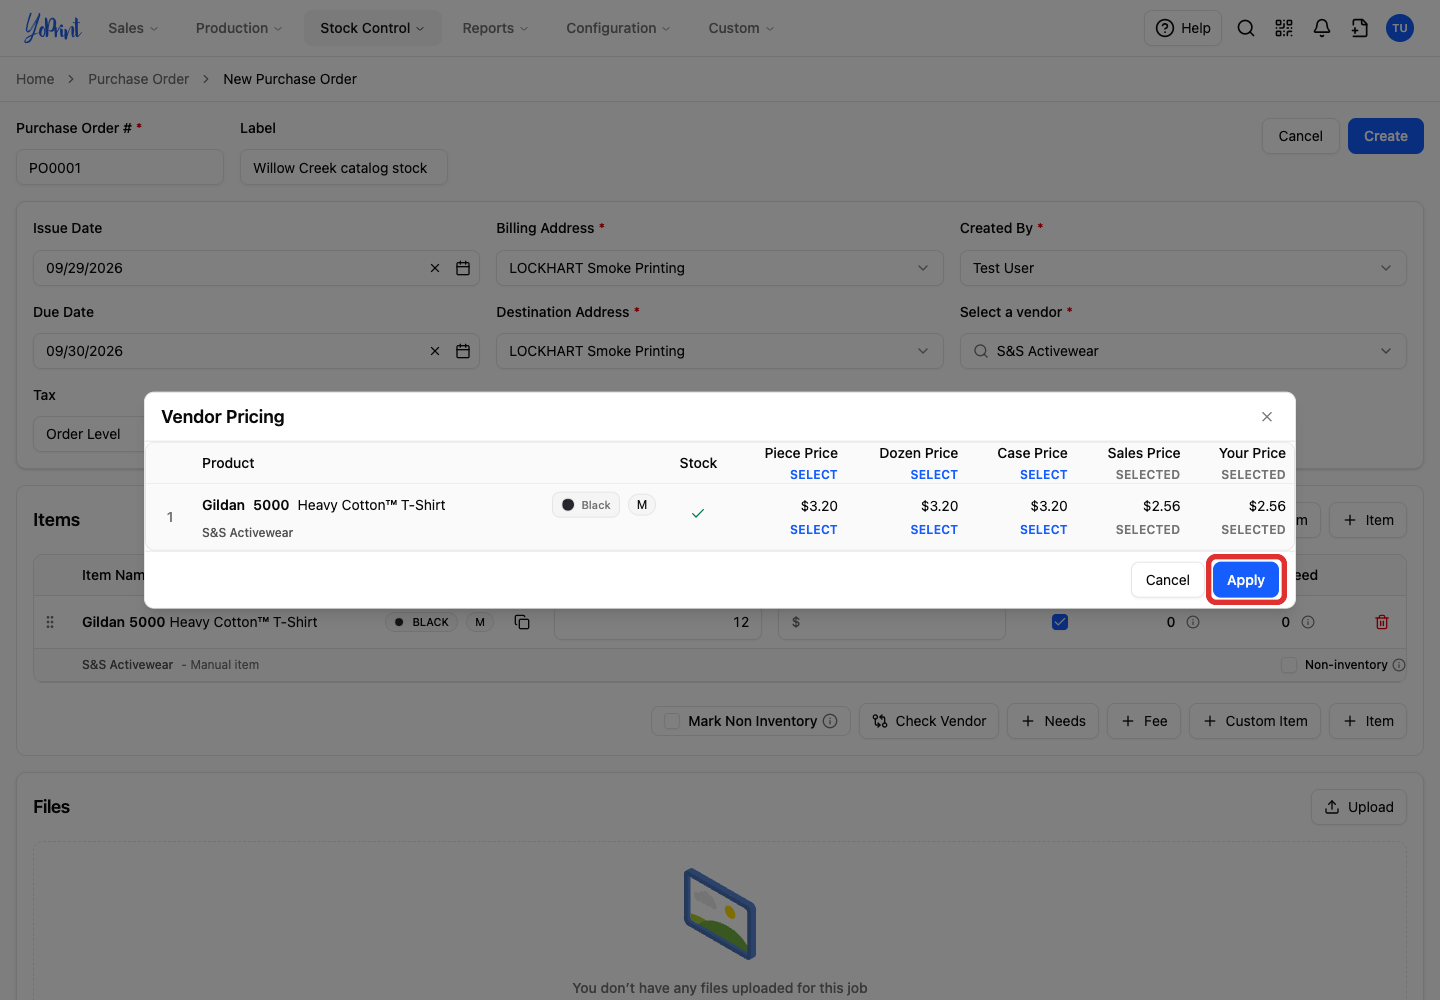Screen dimensions: 1440x1000
Task: Click the Purchase Order number field
Action: point(120,167)
